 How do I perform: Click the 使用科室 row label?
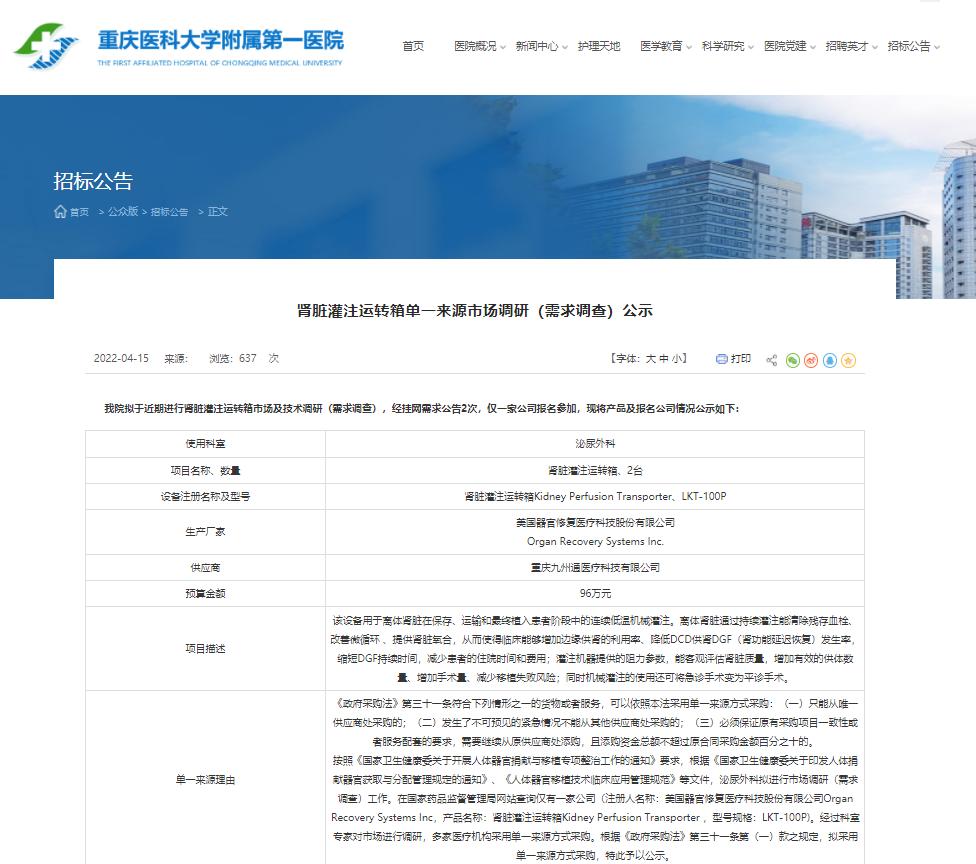click(205, 444)
